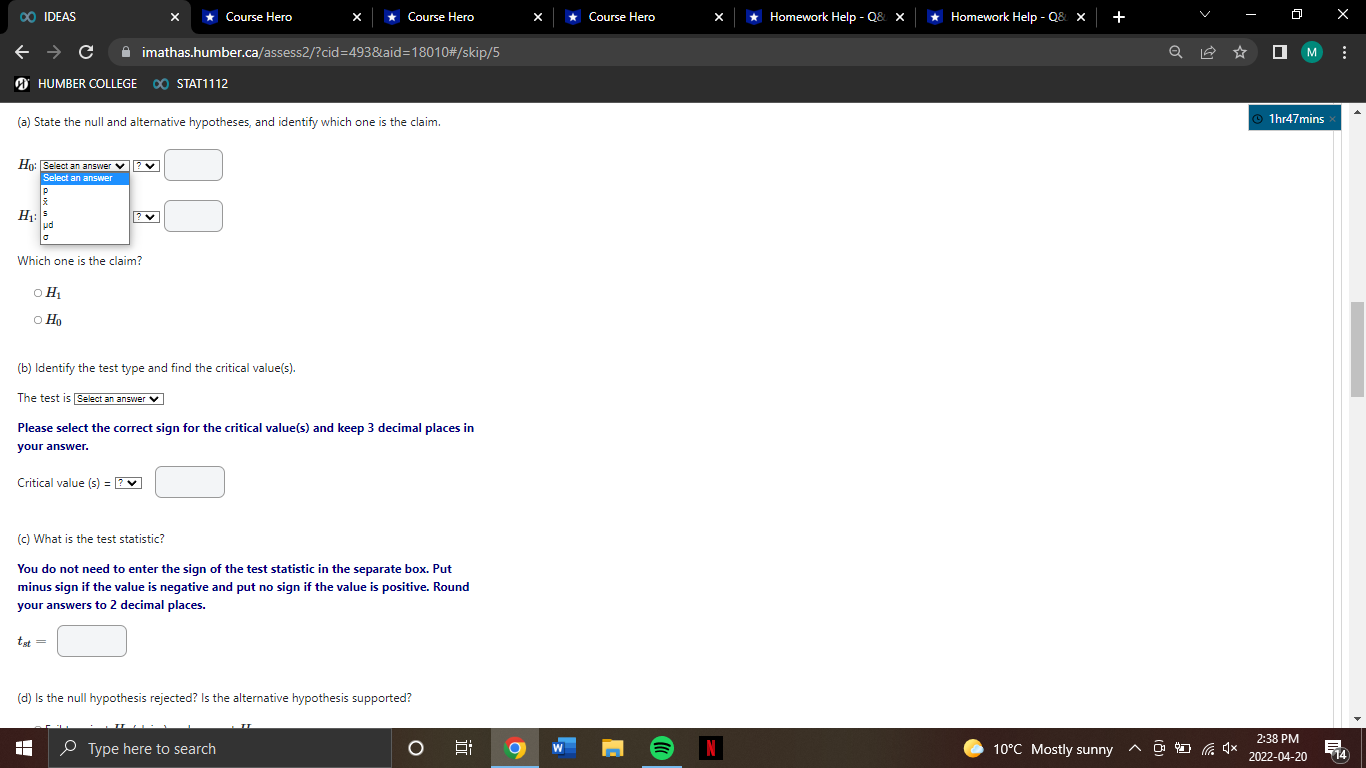
Task: Click the share page icon
Action: click(x=1207, y=52)
